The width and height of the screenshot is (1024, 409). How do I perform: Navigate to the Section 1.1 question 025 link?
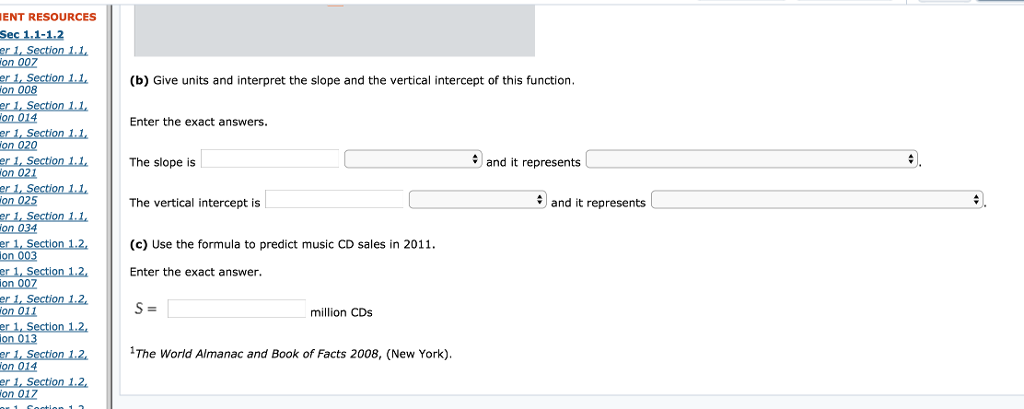click(44, 194)
